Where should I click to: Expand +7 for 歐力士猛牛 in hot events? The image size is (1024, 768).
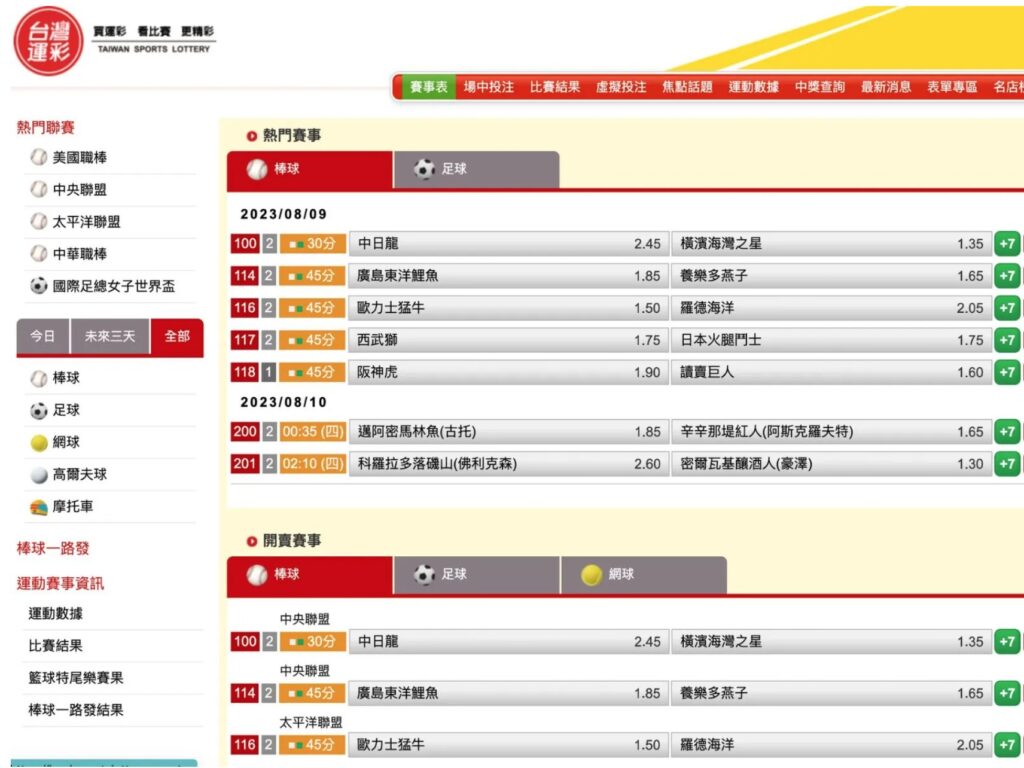click(1007, 308)
